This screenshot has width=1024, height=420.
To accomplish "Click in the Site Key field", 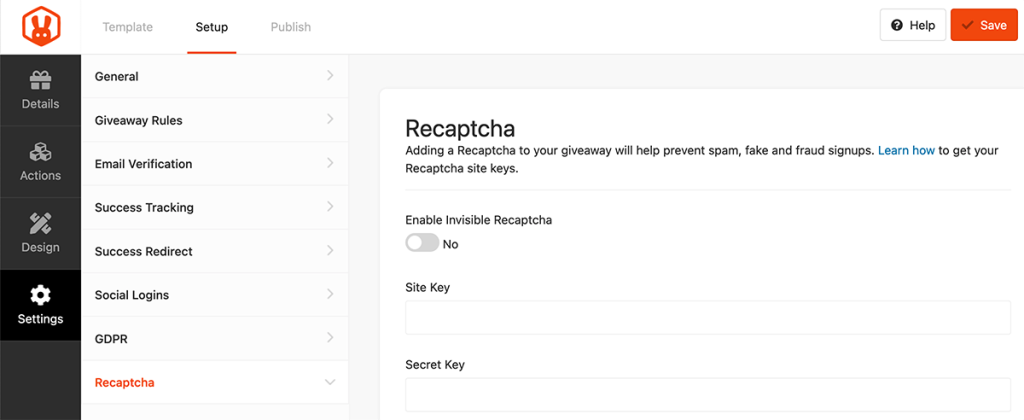I will click(x=707, y=318).
